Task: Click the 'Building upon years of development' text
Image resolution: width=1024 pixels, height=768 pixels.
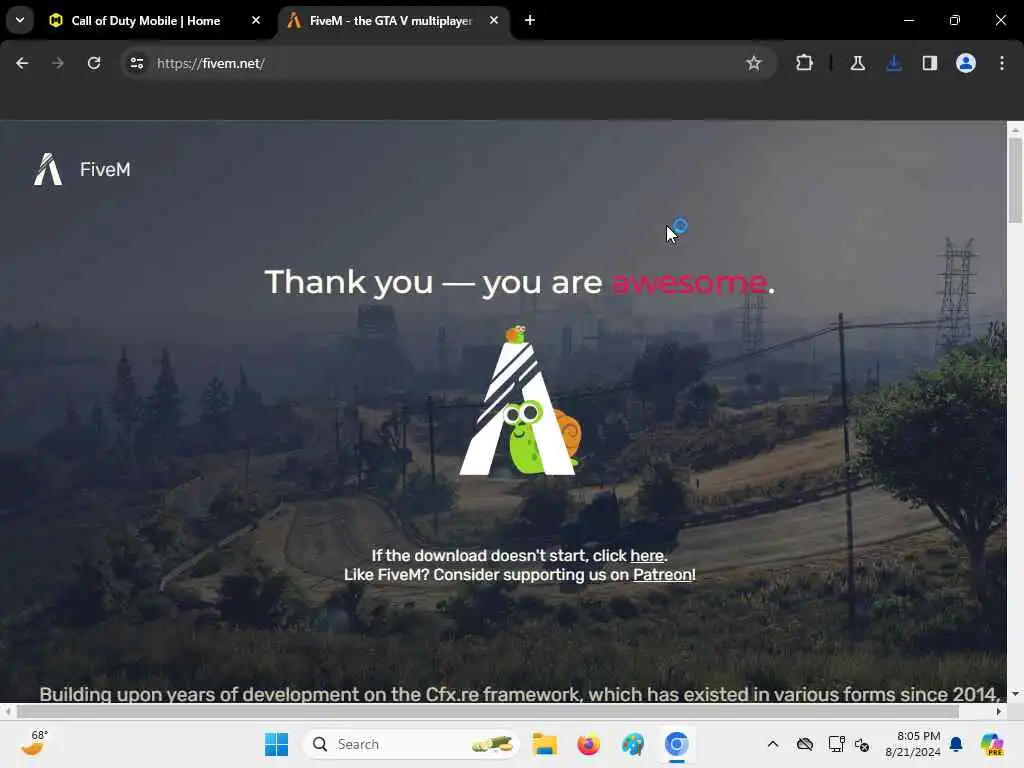Action: [x=520, y=694]
